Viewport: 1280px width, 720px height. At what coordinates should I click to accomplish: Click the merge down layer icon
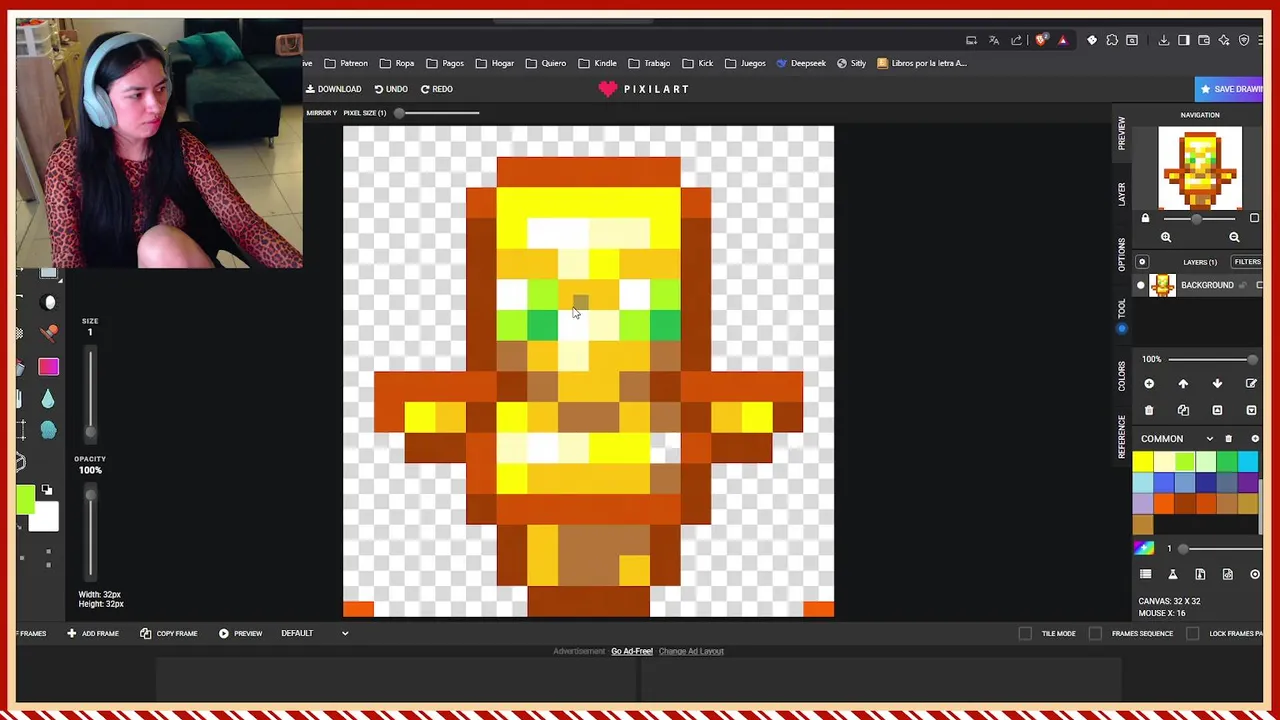click(x=1251, y=410)
